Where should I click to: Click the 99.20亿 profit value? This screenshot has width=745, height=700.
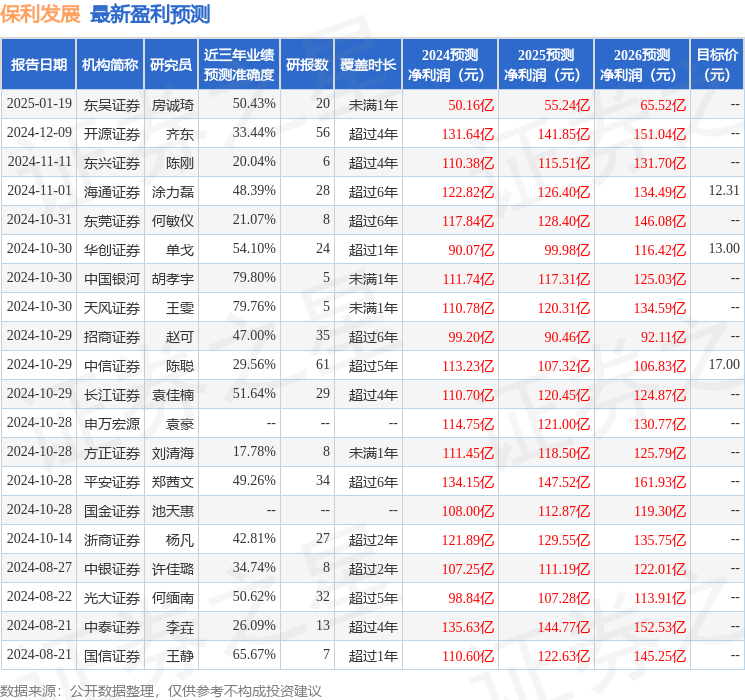tap(471, 337)
